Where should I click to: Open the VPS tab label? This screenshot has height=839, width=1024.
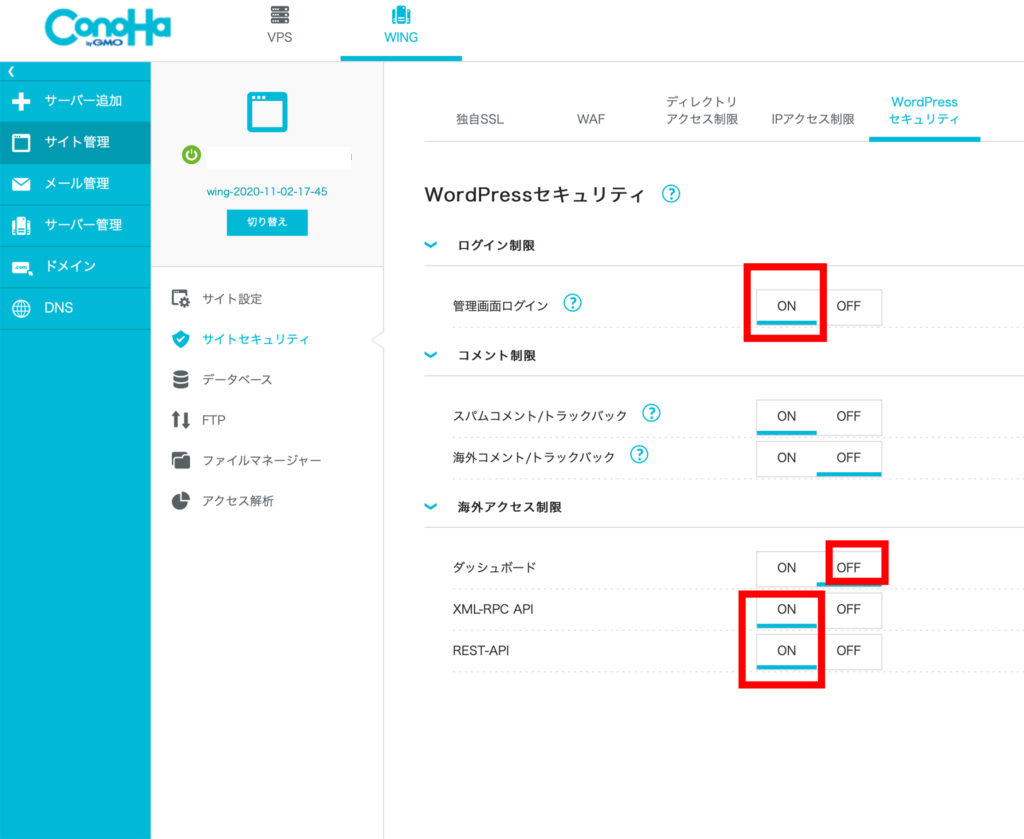tap(280, 37)
